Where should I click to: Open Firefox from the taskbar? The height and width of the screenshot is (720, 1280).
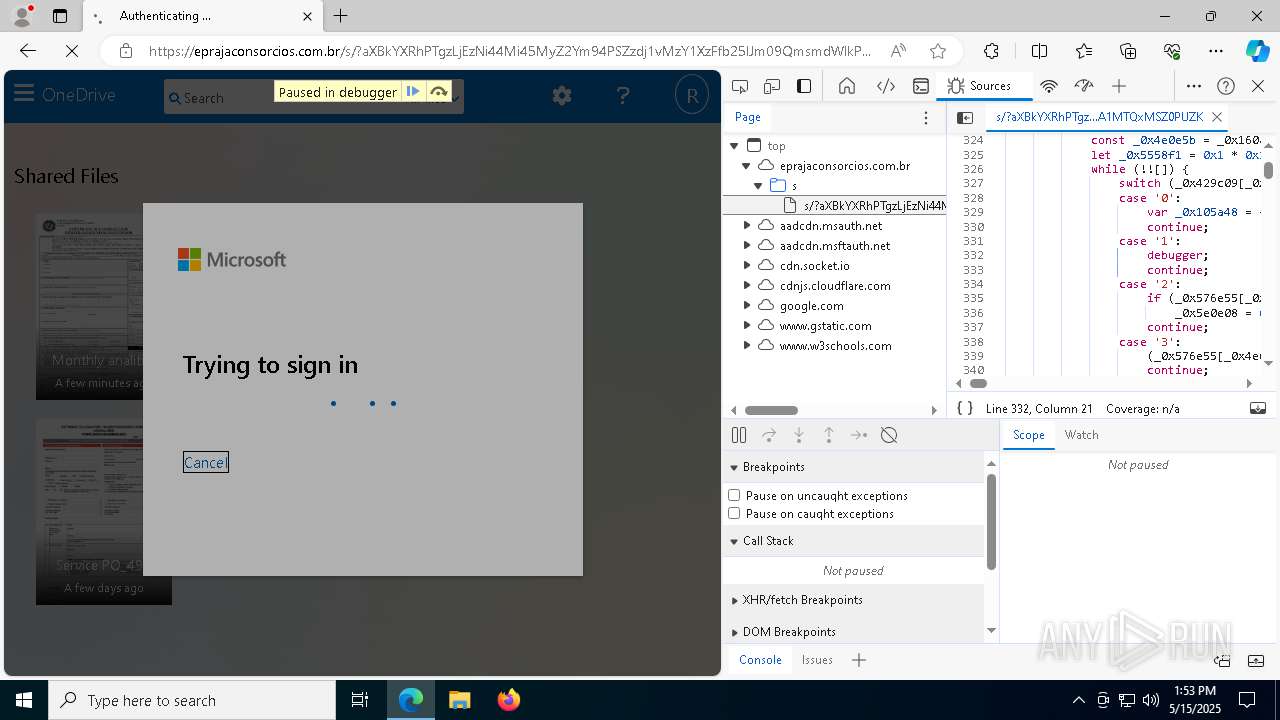tap(509, 700)
